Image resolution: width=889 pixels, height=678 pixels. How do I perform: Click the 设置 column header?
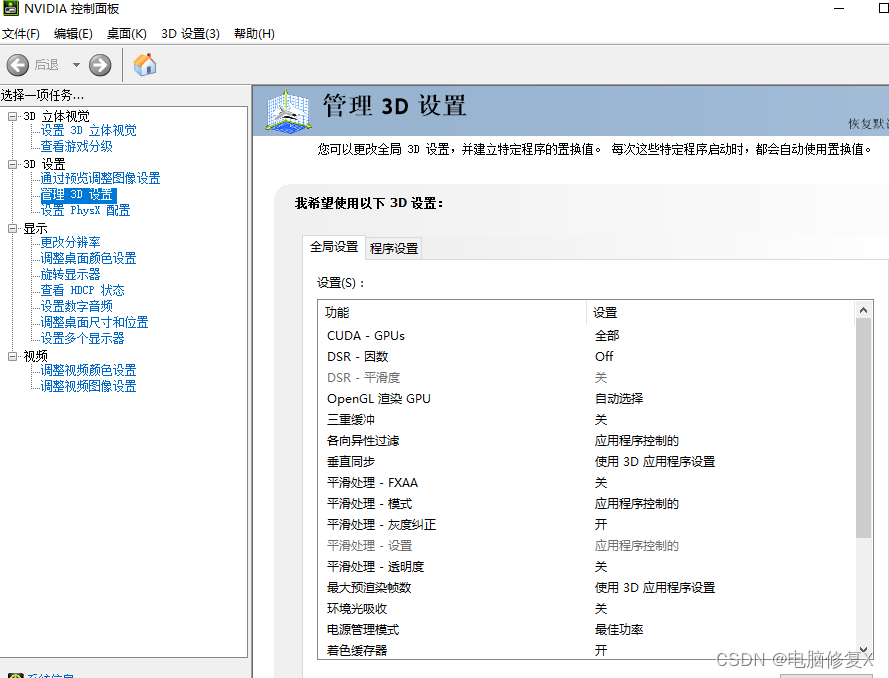click(x=721, y=312)
